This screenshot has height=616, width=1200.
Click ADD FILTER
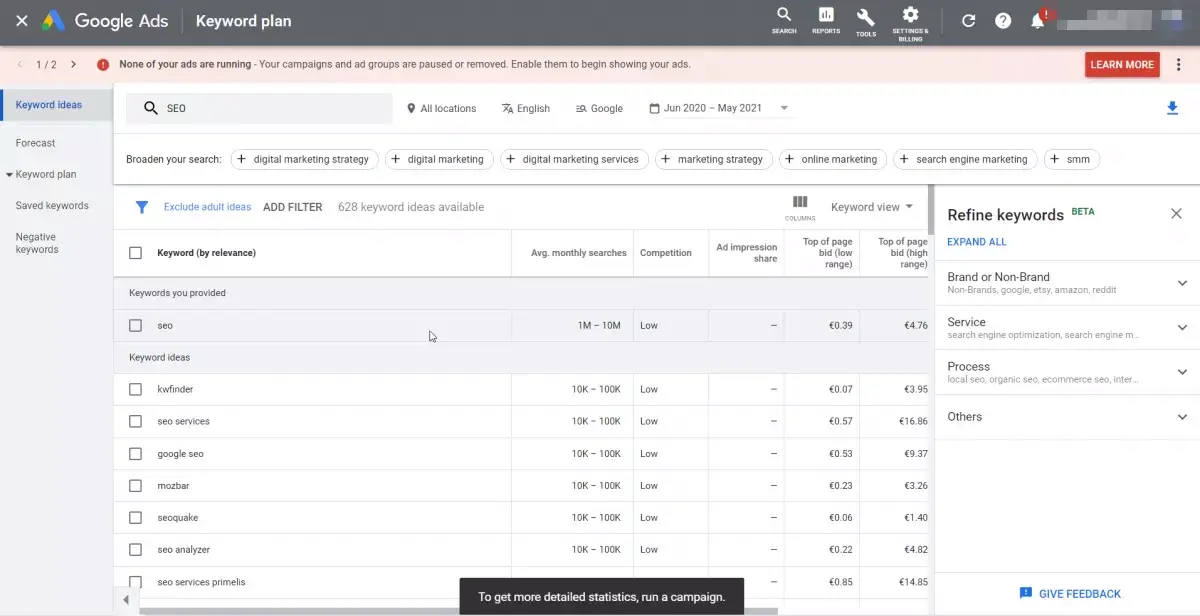tap(292, 207)
